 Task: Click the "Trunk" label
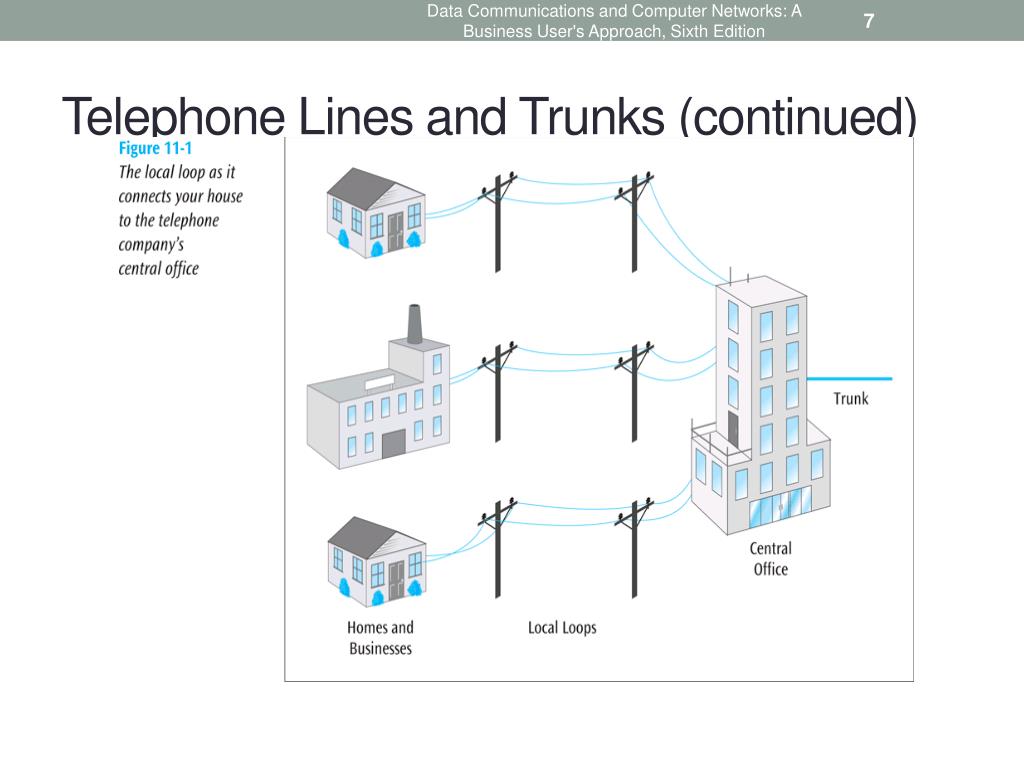point(851,398)
